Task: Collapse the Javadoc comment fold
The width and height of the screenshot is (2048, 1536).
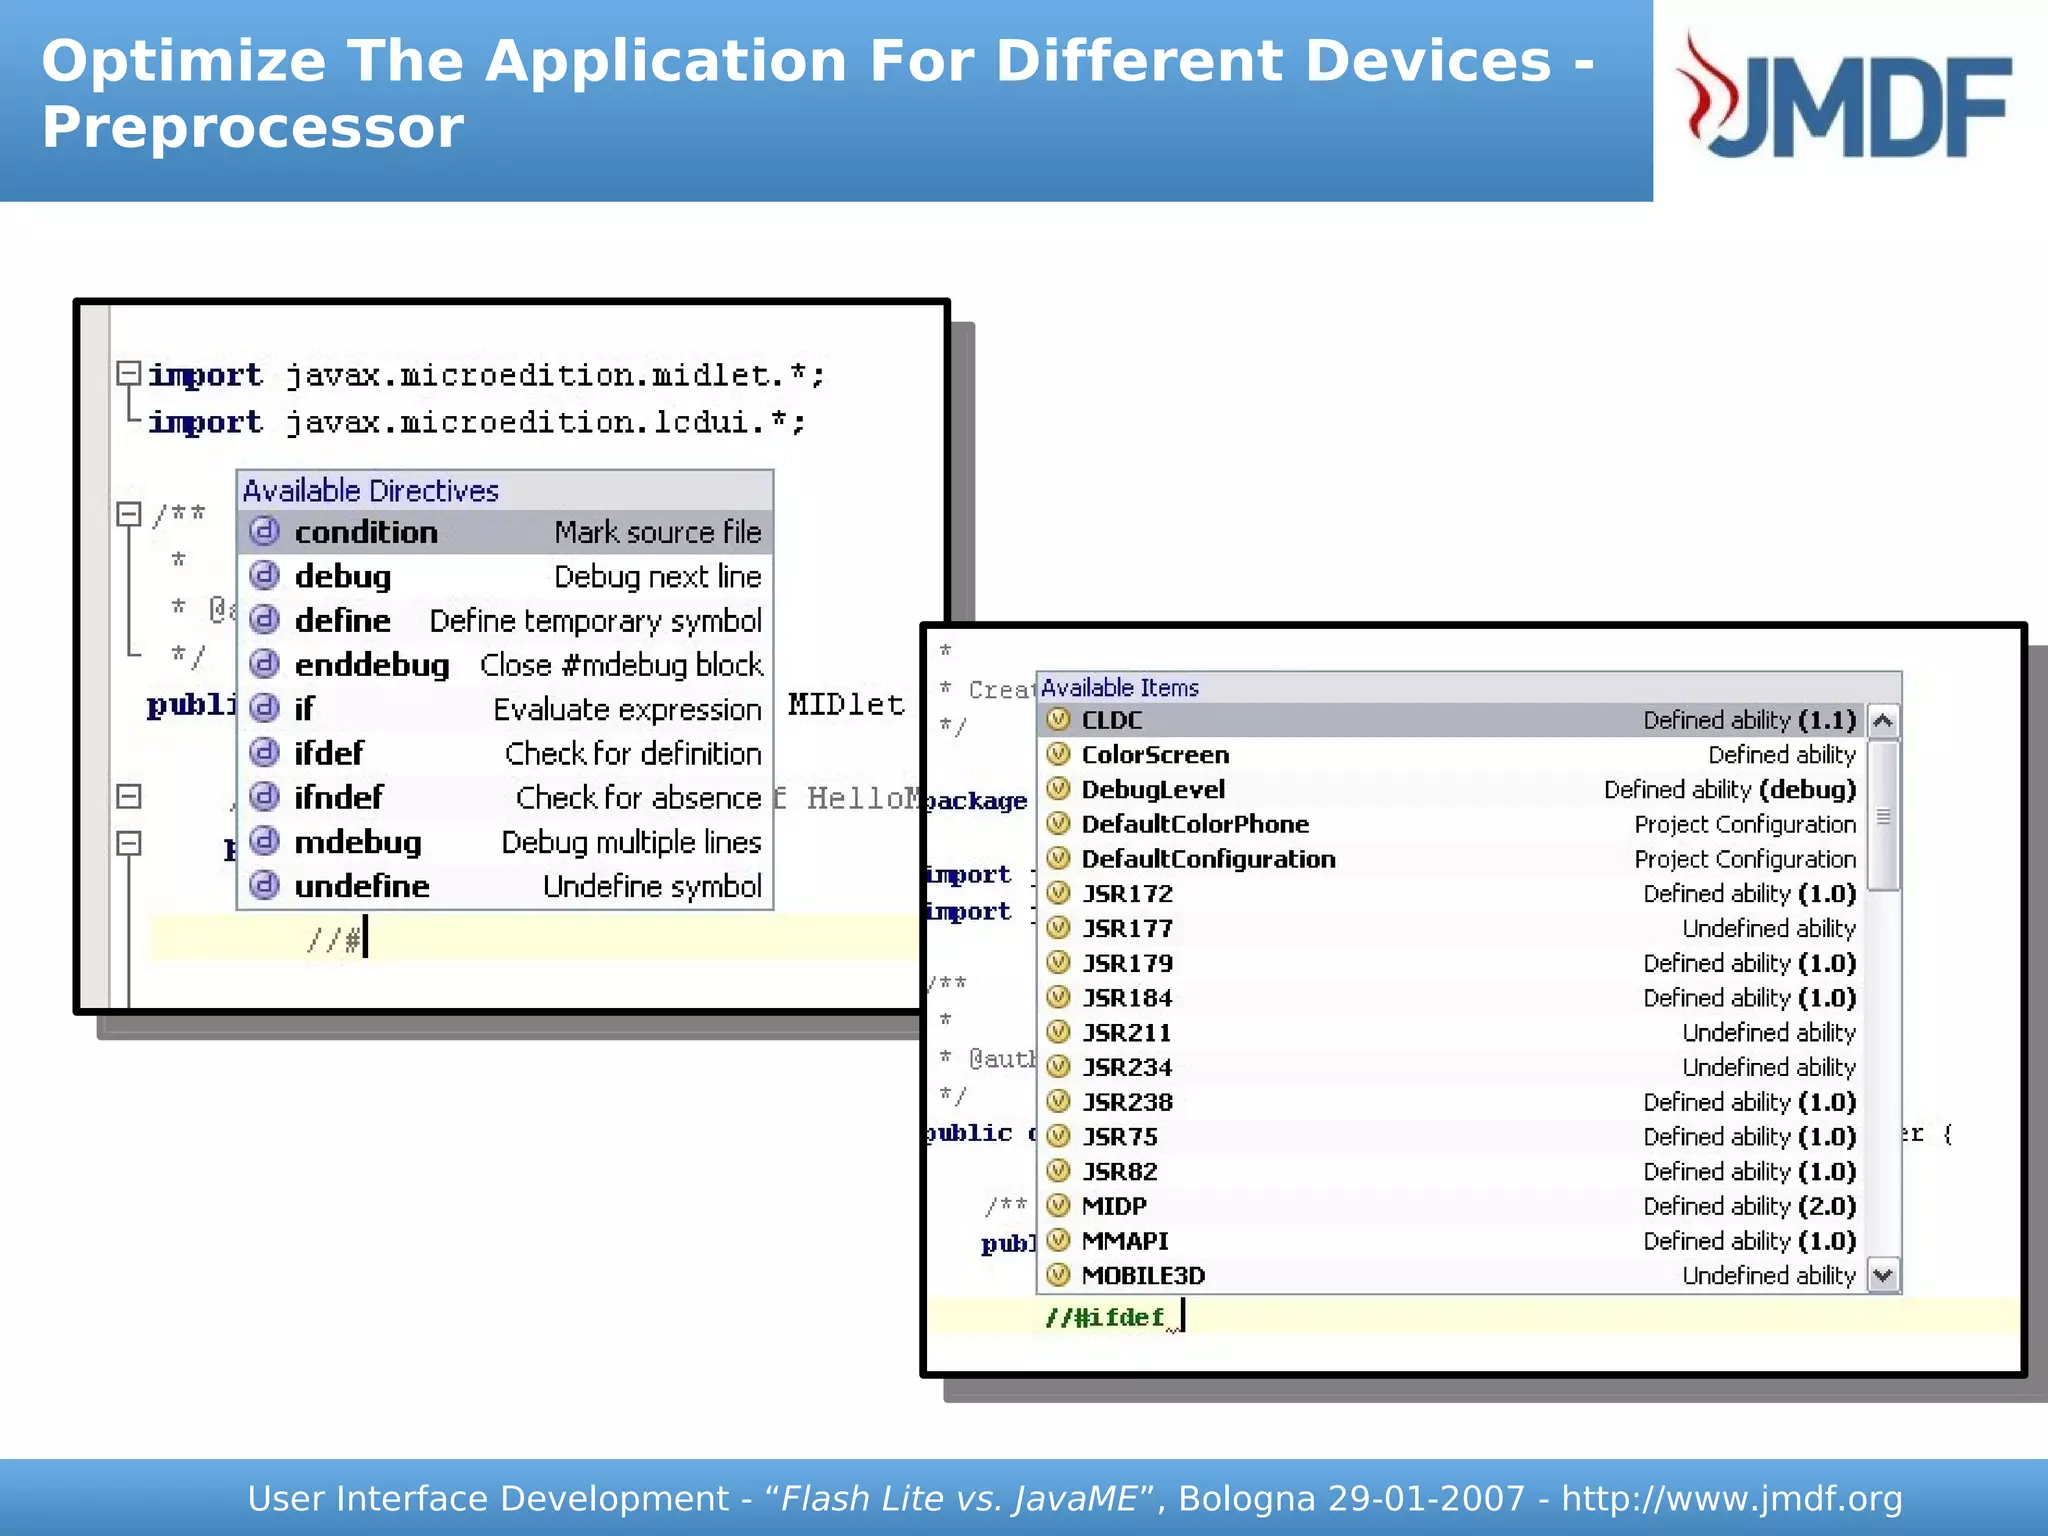Action: (128, 514)
